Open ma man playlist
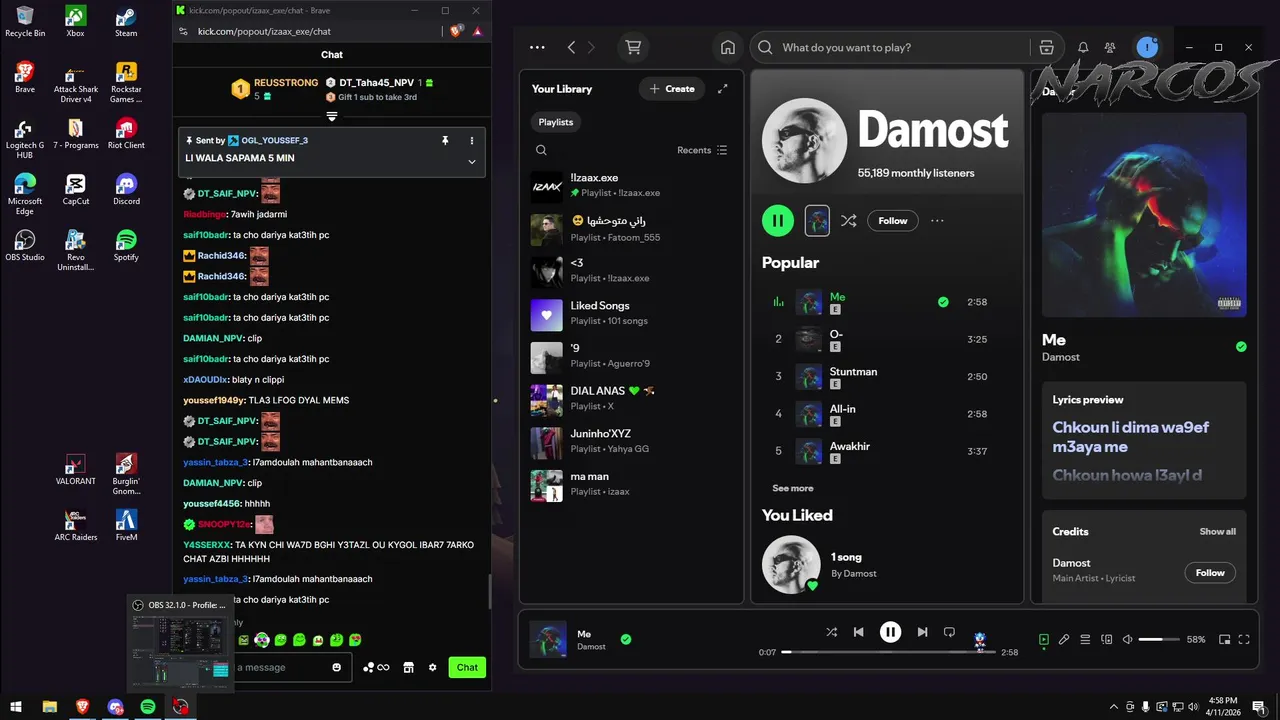 [631, 484]
